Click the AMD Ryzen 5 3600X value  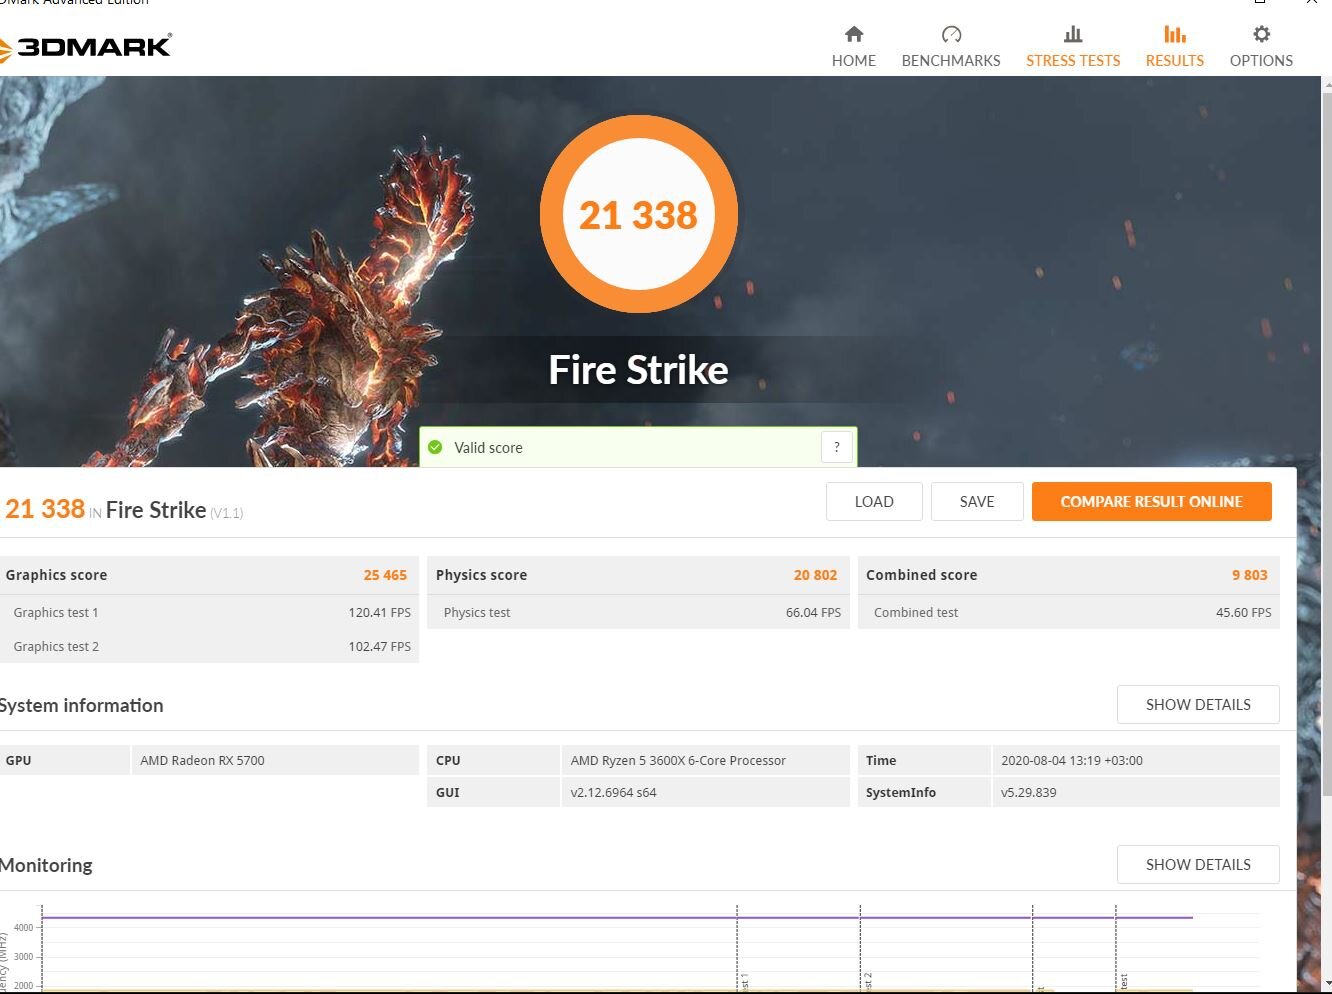click(678, 760)
